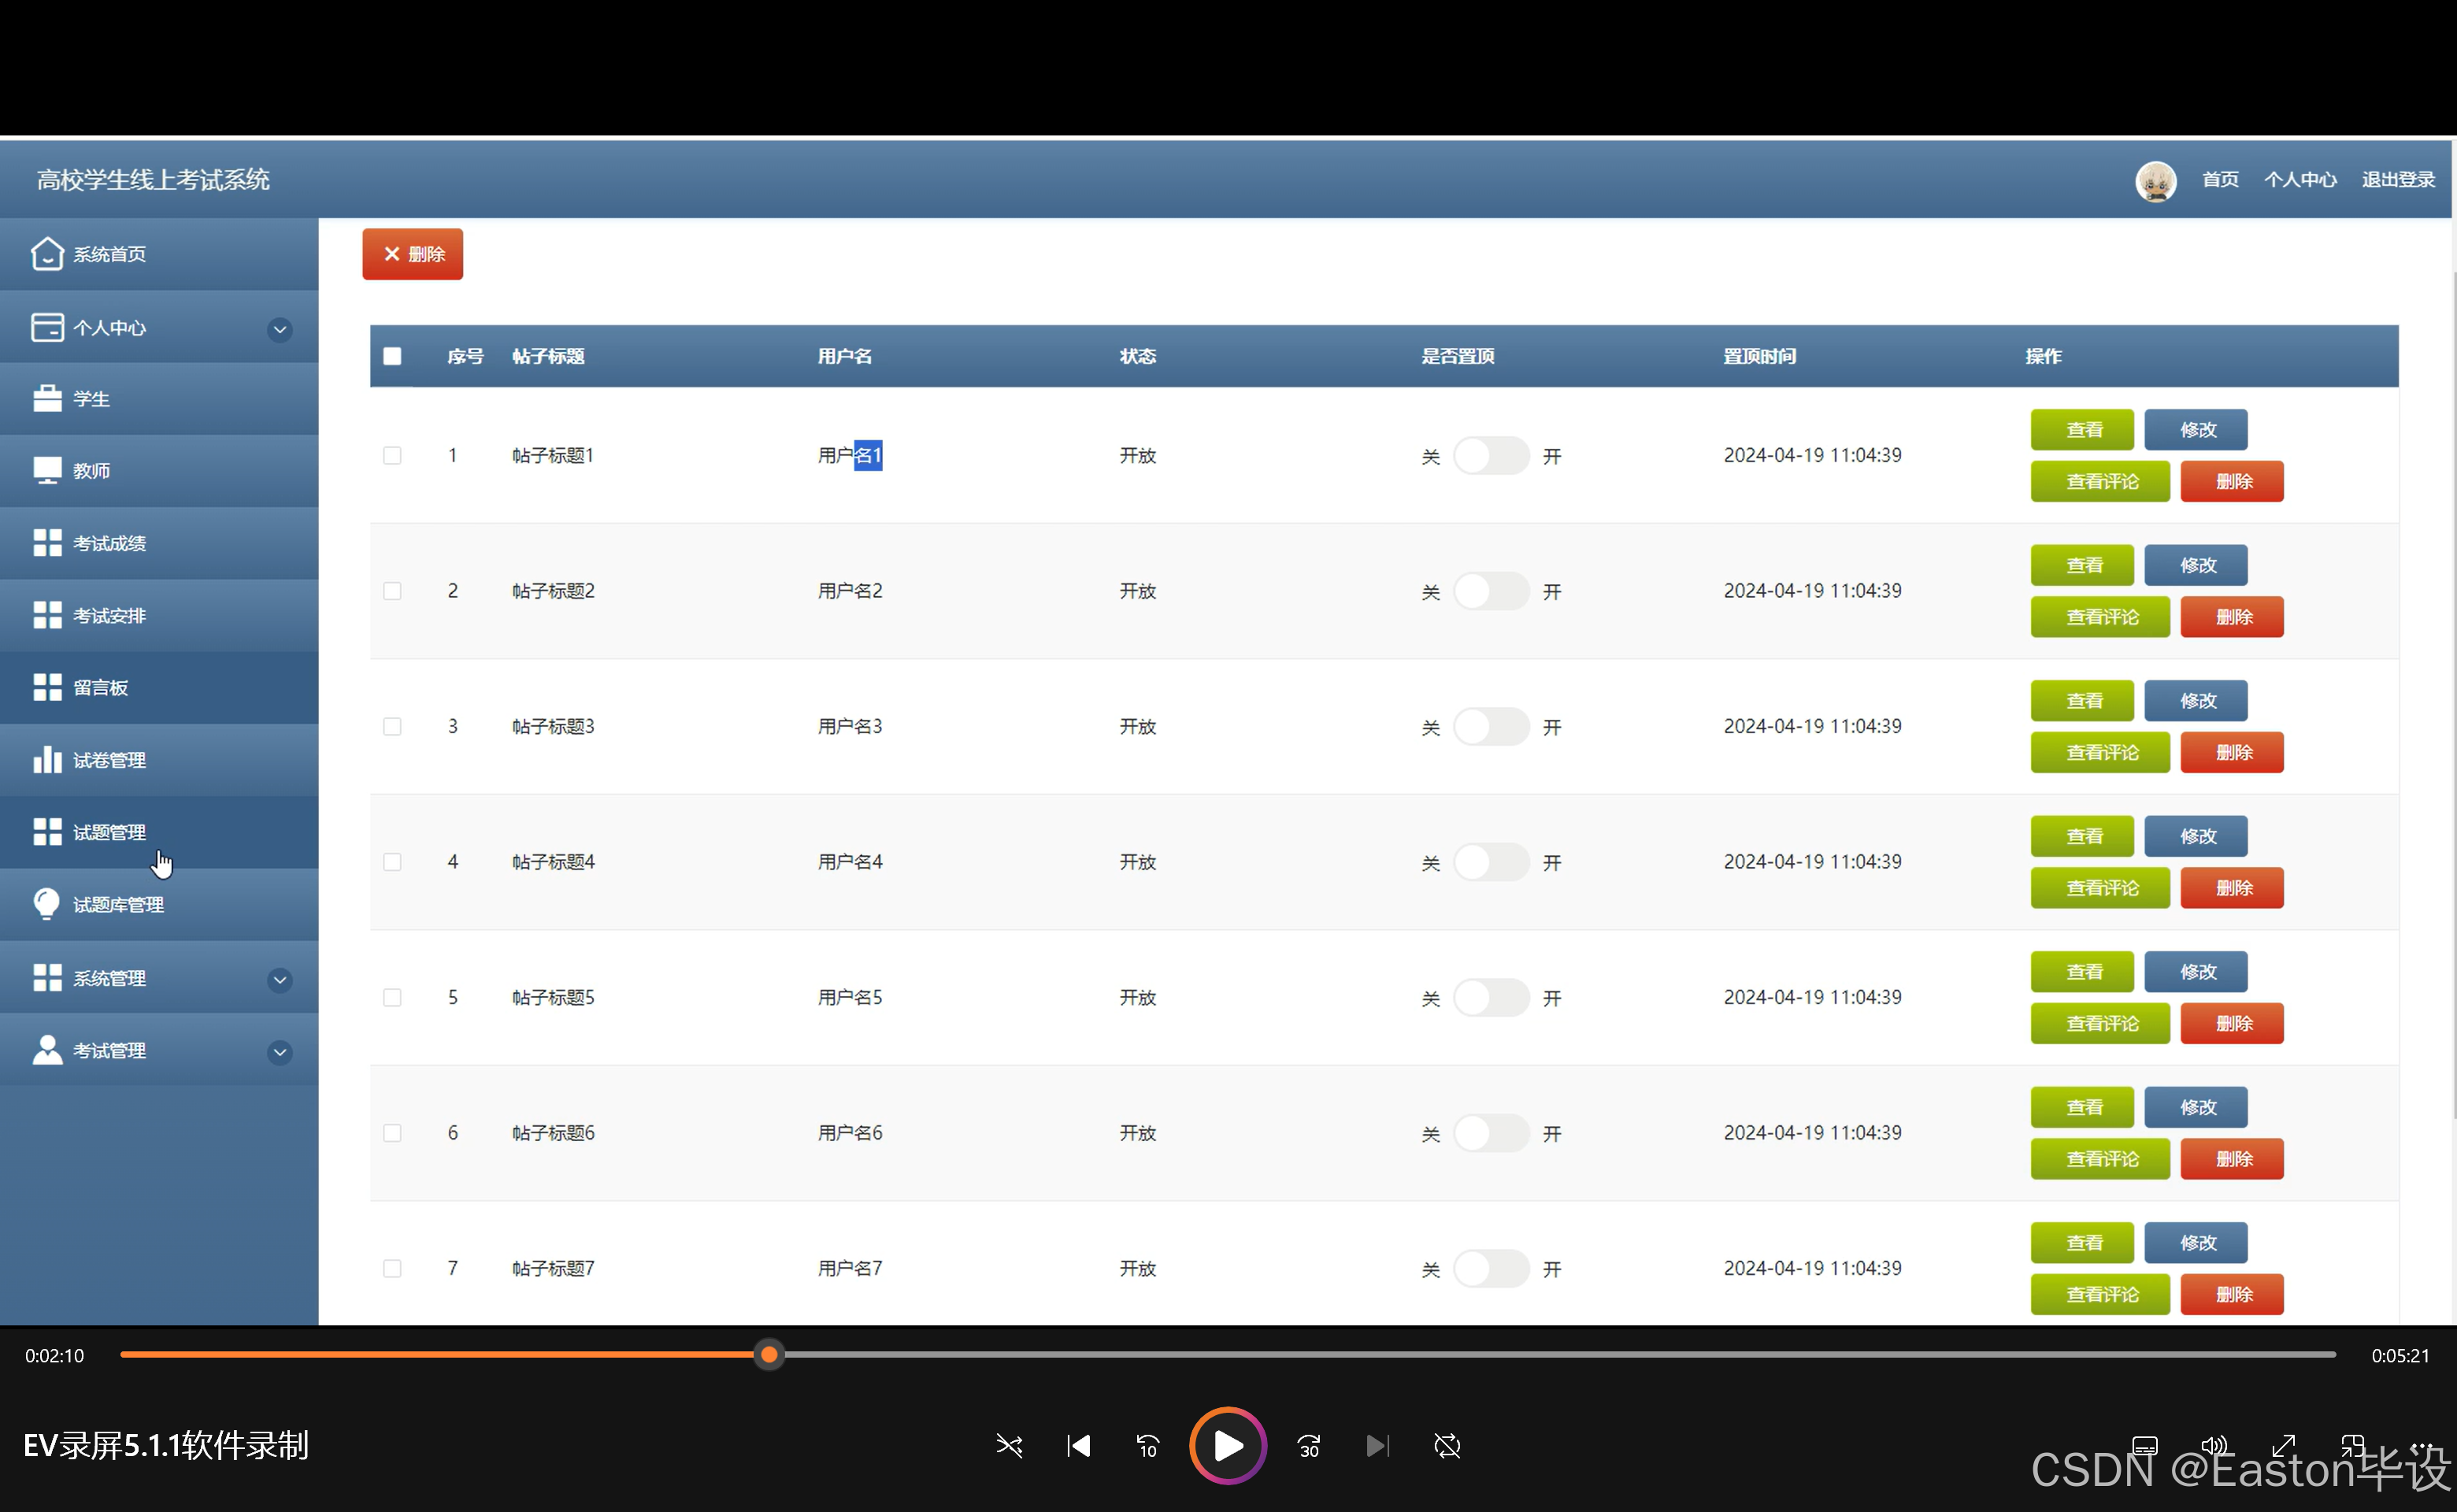Open 系统首页 from the sidebar
The width and height of the screenshot is (2457, 1512).
point(109,255)
